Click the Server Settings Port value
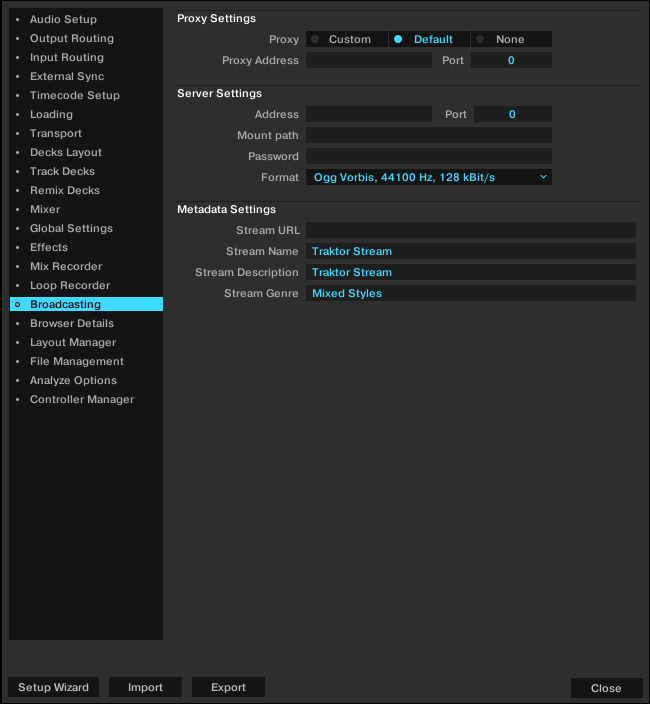This screenshot has height=704, width=650. (513, 114)
